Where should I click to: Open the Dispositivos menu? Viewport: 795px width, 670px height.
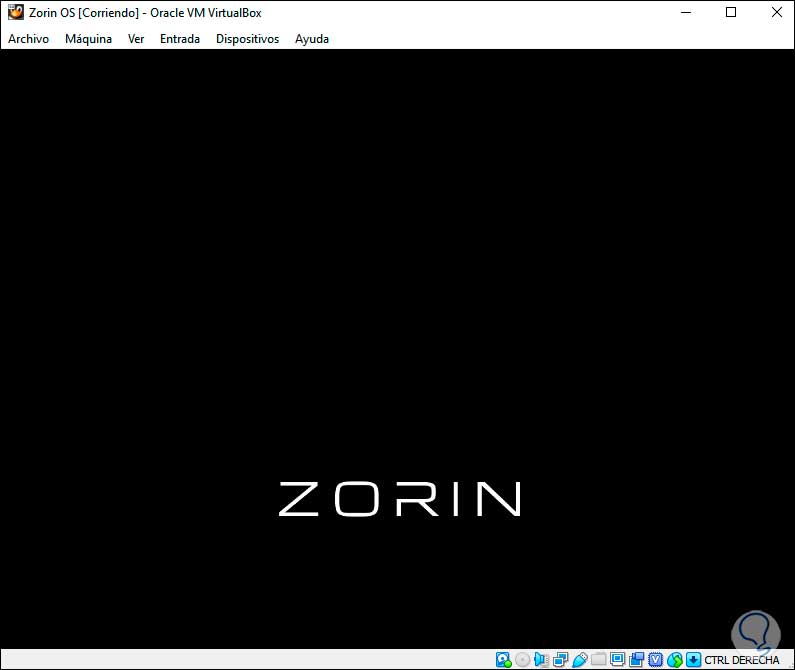click(x=247, y=39)
